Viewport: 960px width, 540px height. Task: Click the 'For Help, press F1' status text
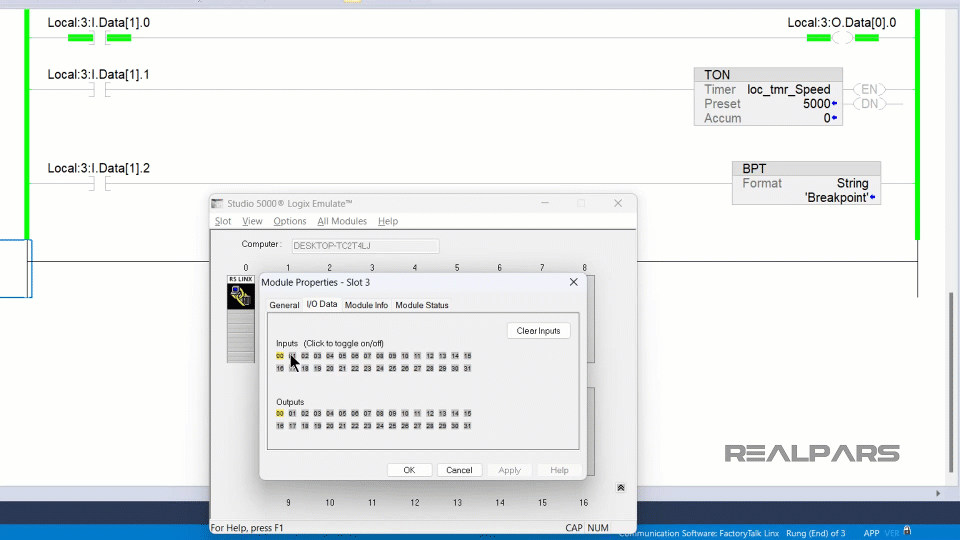(247, 528)
